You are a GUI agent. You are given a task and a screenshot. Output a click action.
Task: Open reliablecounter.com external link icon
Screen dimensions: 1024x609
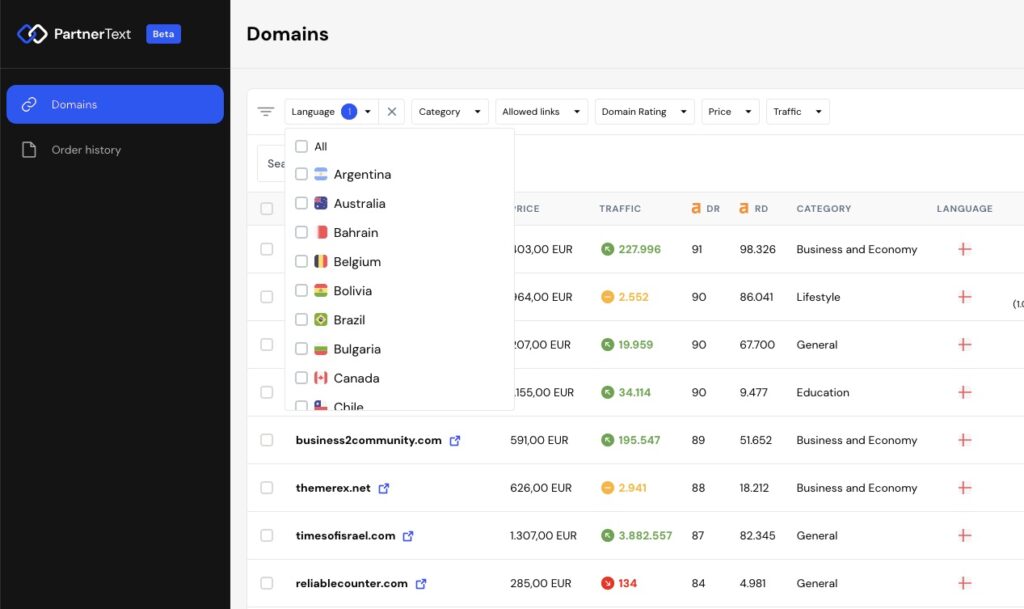click(421, 584)
